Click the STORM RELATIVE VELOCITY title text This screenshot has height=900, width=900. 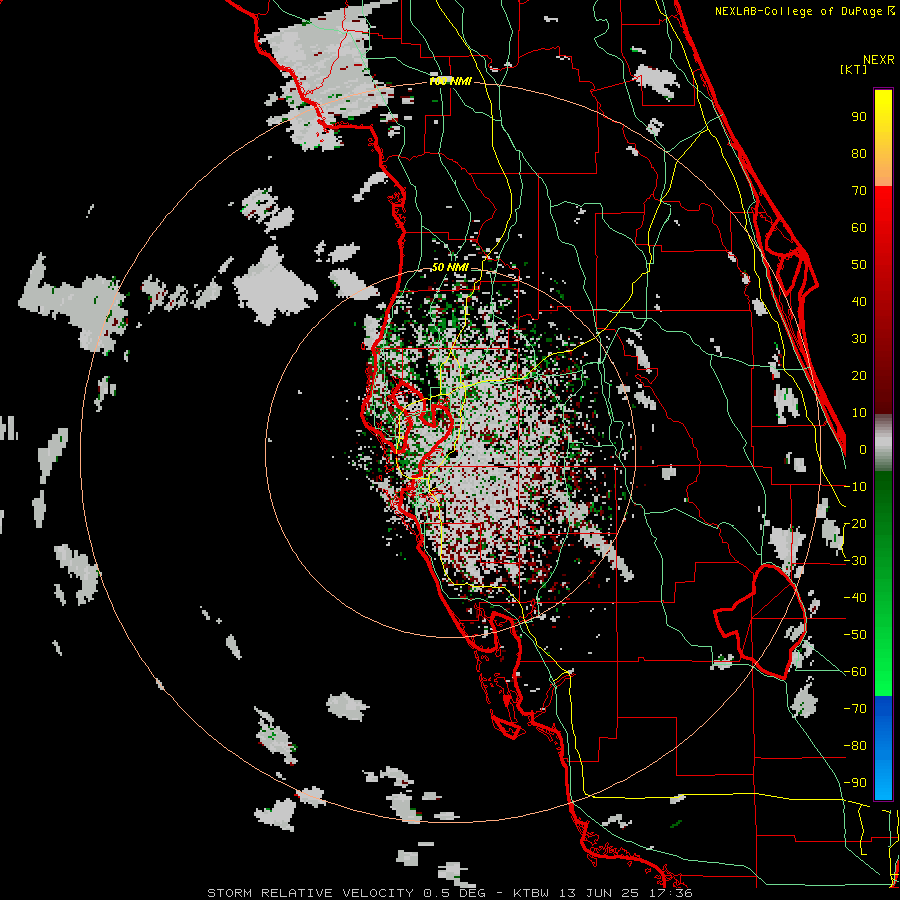[310, 893]
